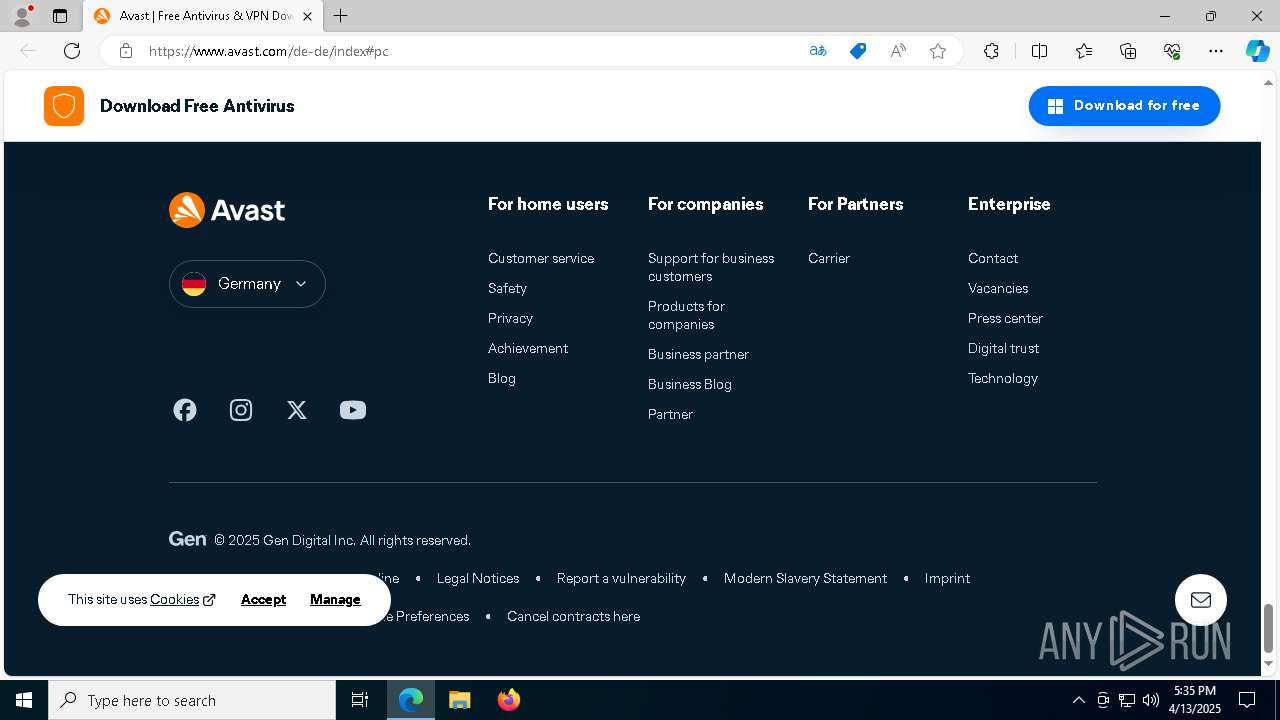Open a new browser tab
Image resolution: width=1280 pixels, height=720 pixels.
click(x=341, y=16)
